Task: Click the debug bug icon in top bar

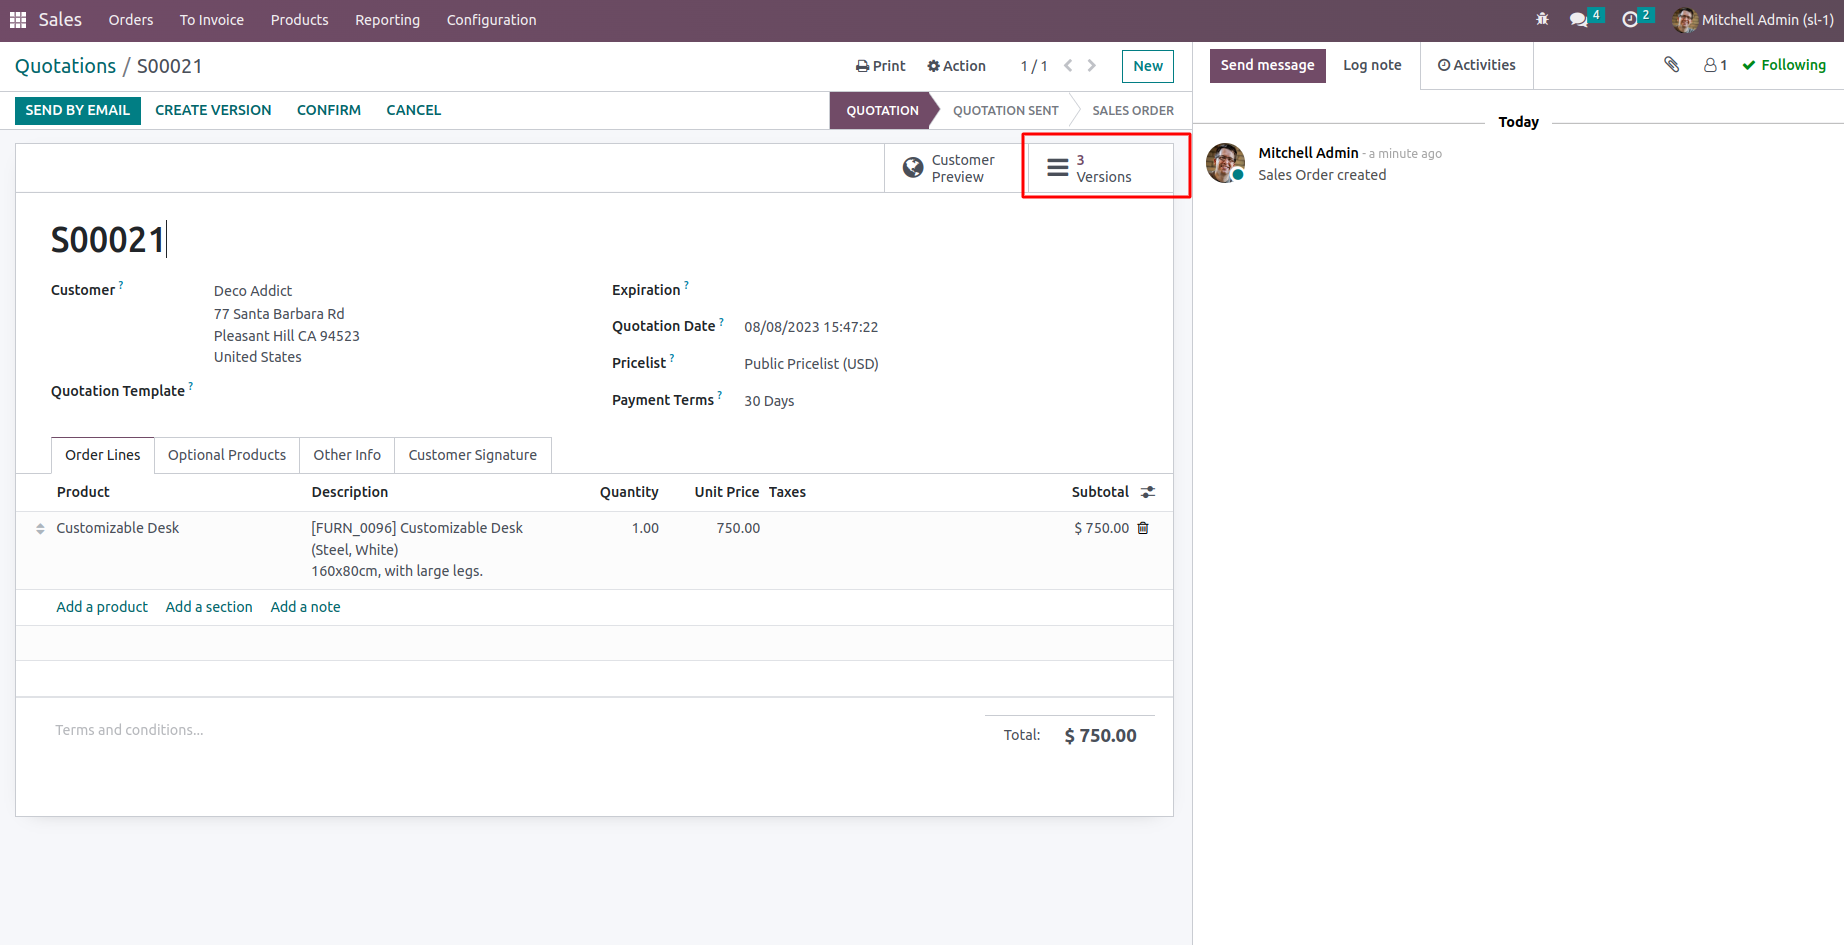Action: (x=1542, y=19)
